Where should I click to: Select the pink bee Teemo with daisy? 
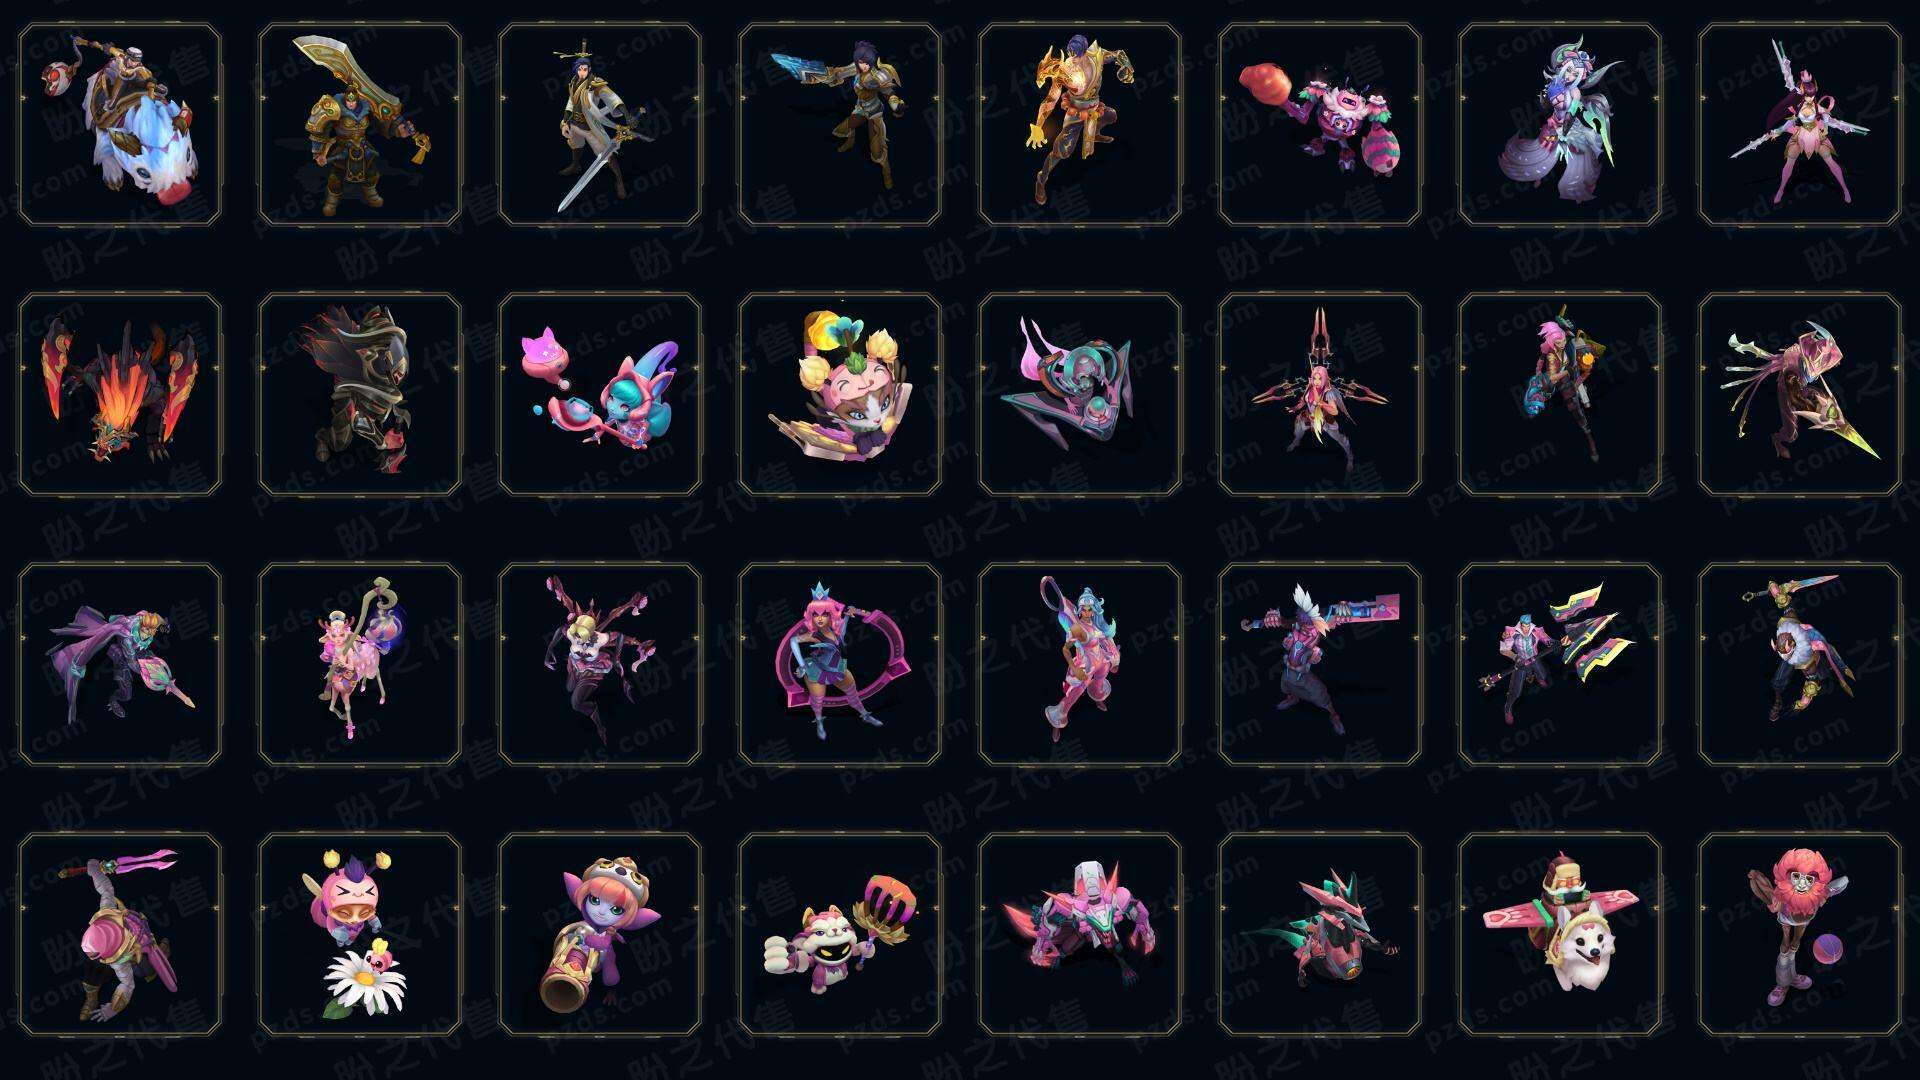coord(360,934)
